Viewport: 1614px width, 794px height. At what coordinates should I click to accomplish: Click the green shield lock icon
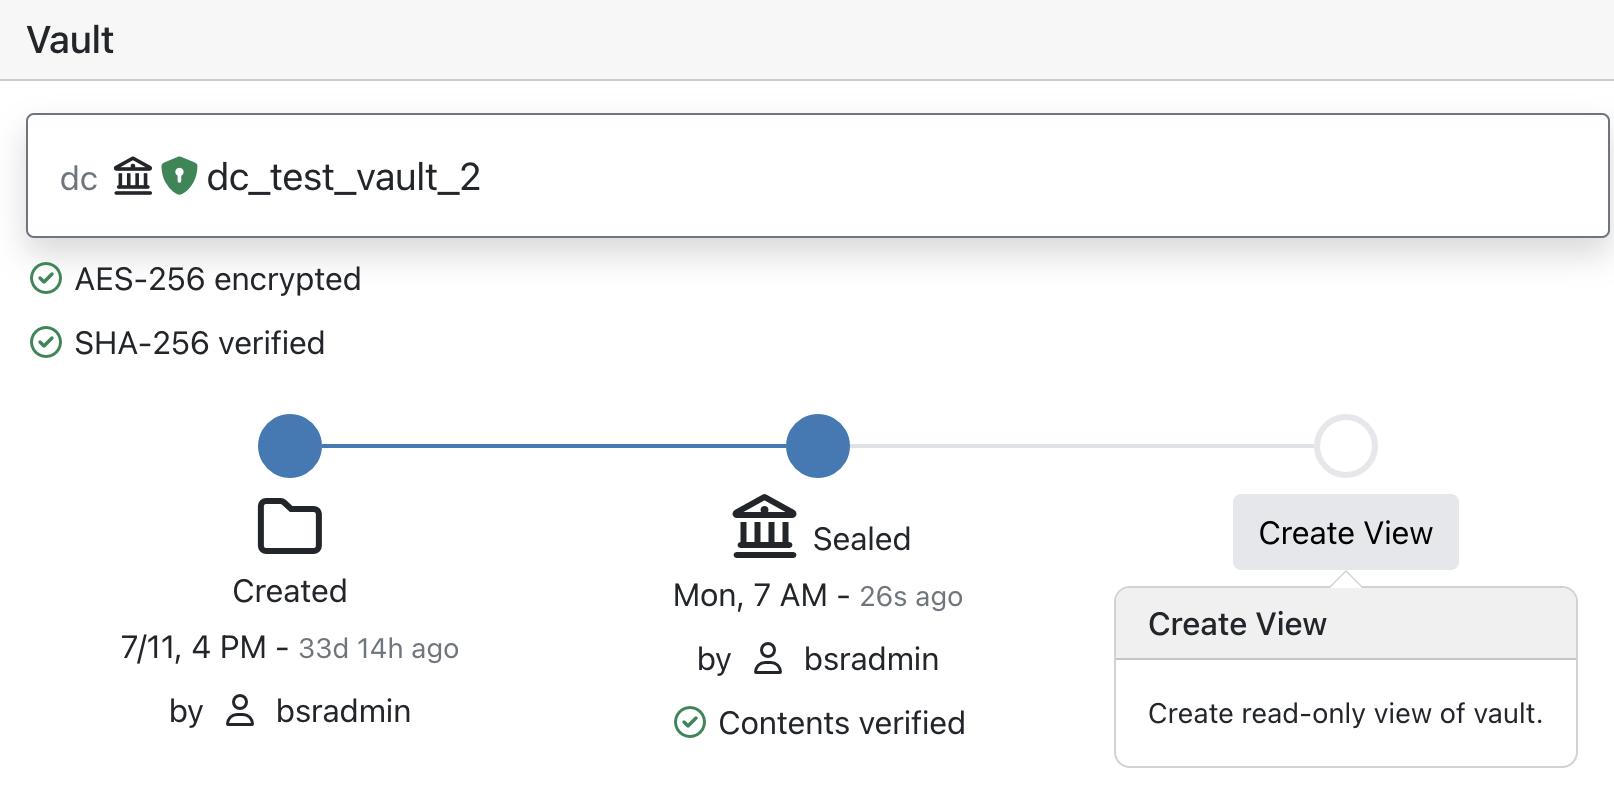(179, 176)
